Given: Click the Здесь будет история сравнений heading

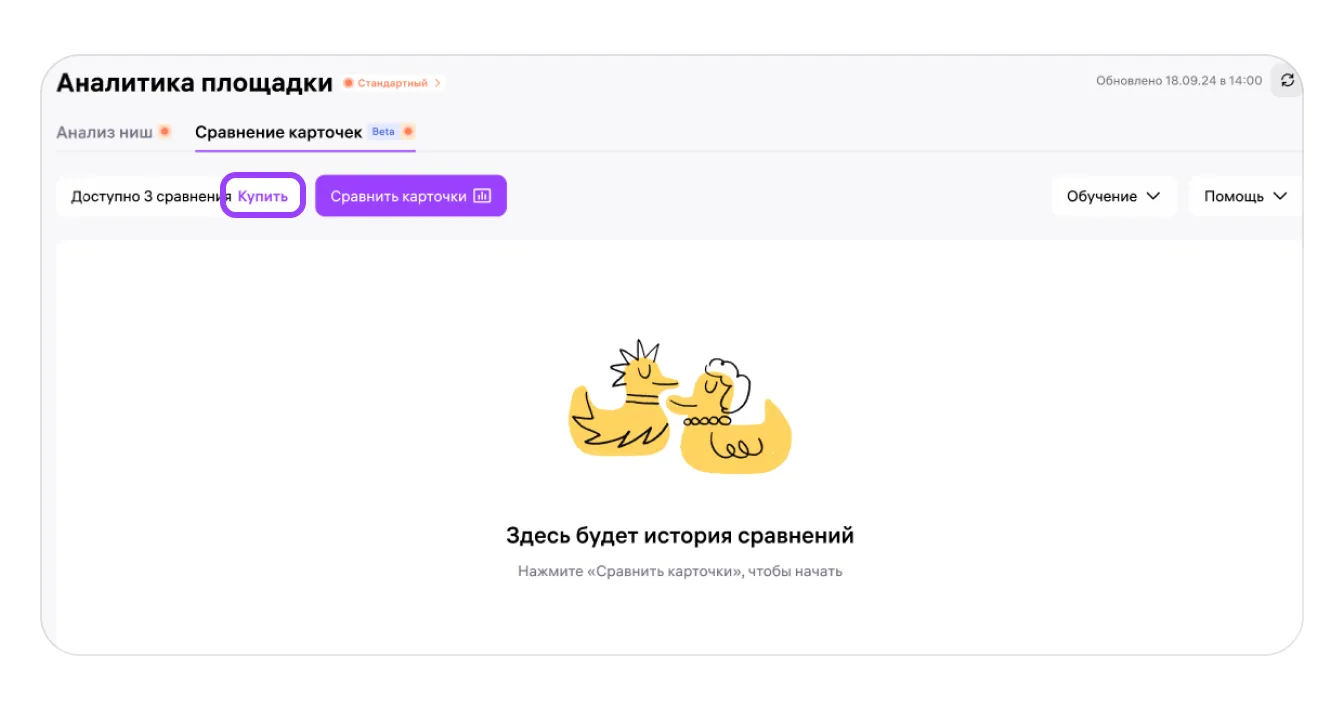Looking at the screenshot, I should point(680,536).
